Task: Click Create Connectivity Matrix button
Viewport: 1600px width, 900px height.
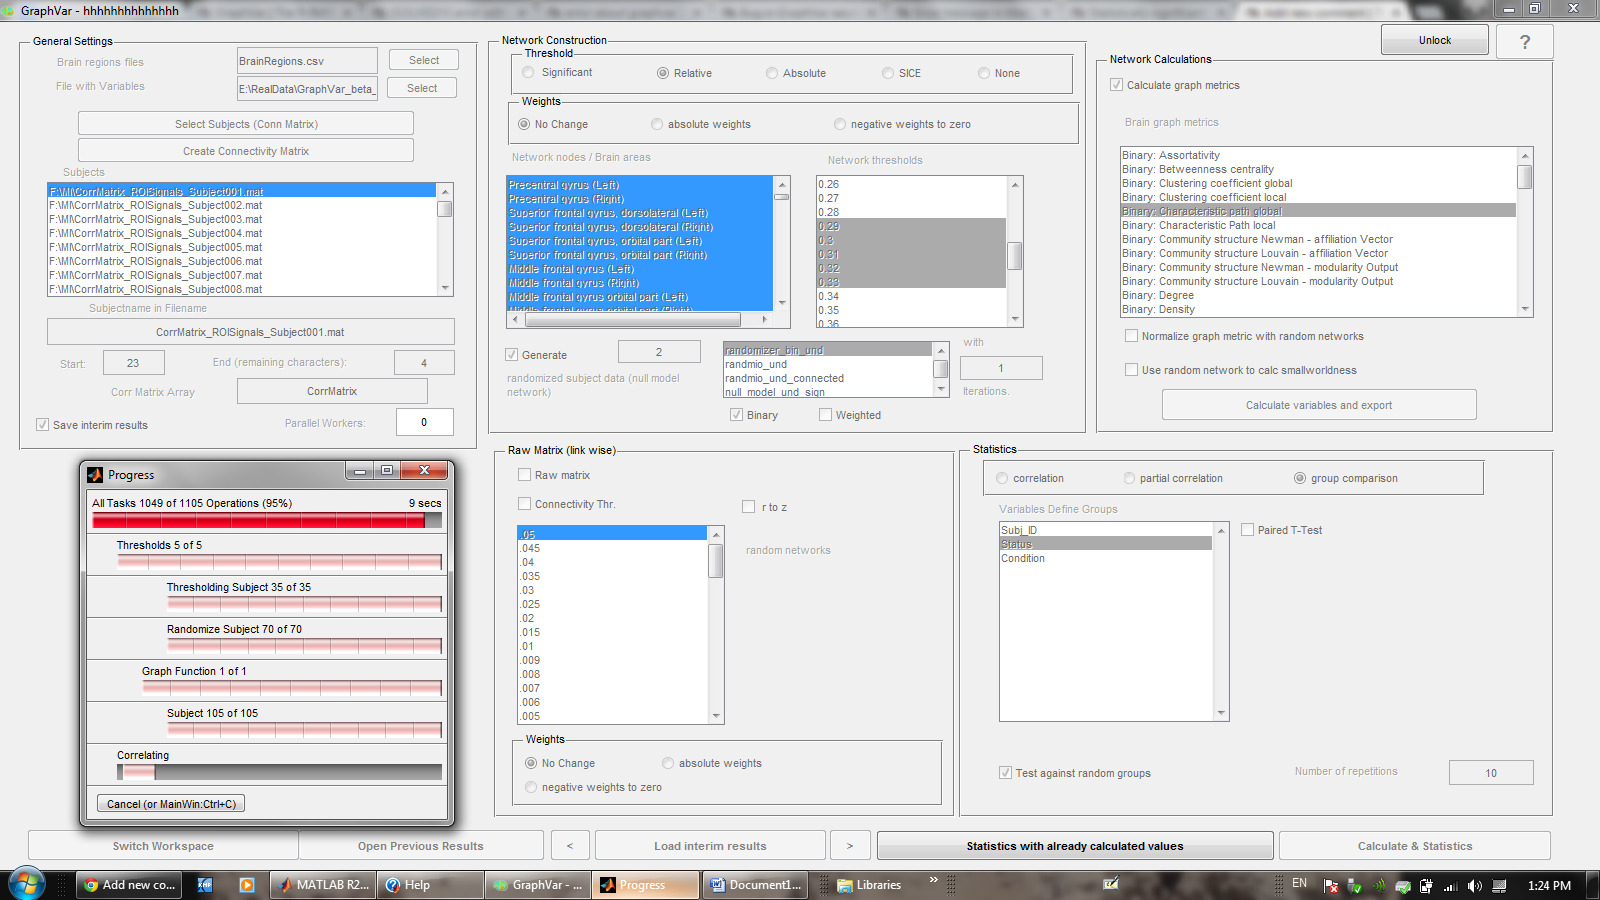Action: pyautogui.click(x=246, y=151)
